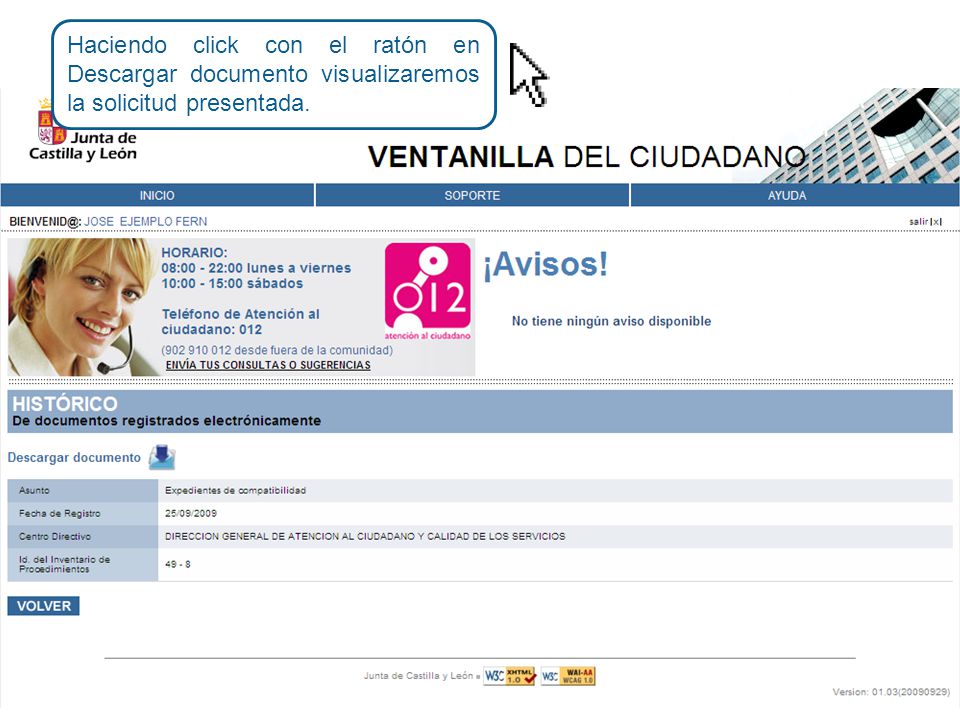Screen dimensions: 960x720
Task: Open the SOPORTE menu tab
Action: [x=472, y=195]
